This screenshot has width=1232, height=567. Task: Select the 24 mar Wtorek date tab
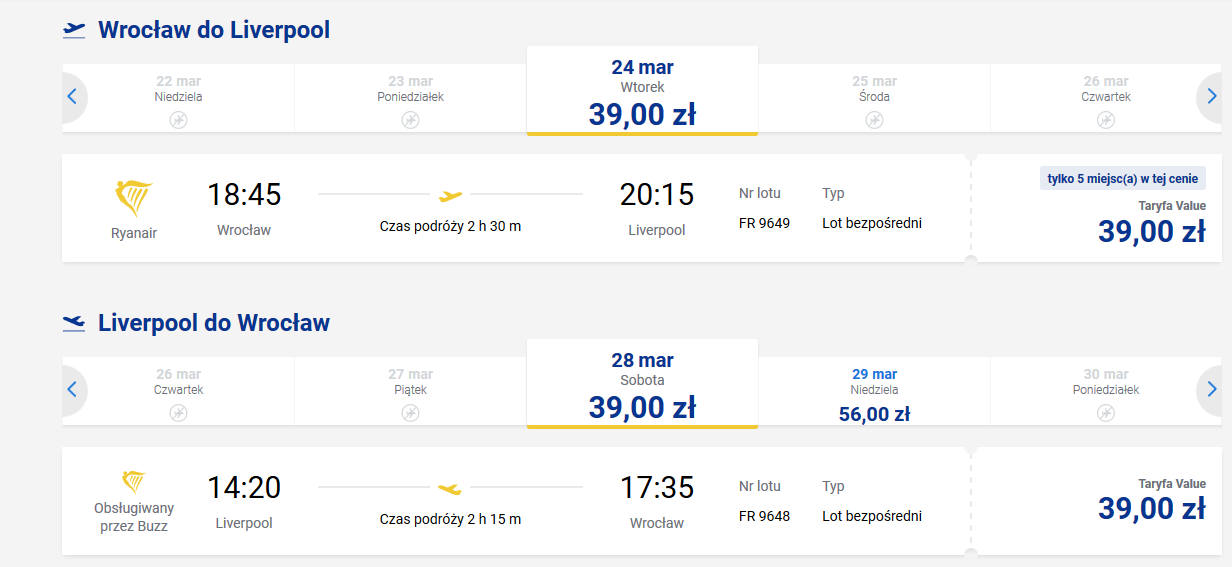(x=642, y=91)
